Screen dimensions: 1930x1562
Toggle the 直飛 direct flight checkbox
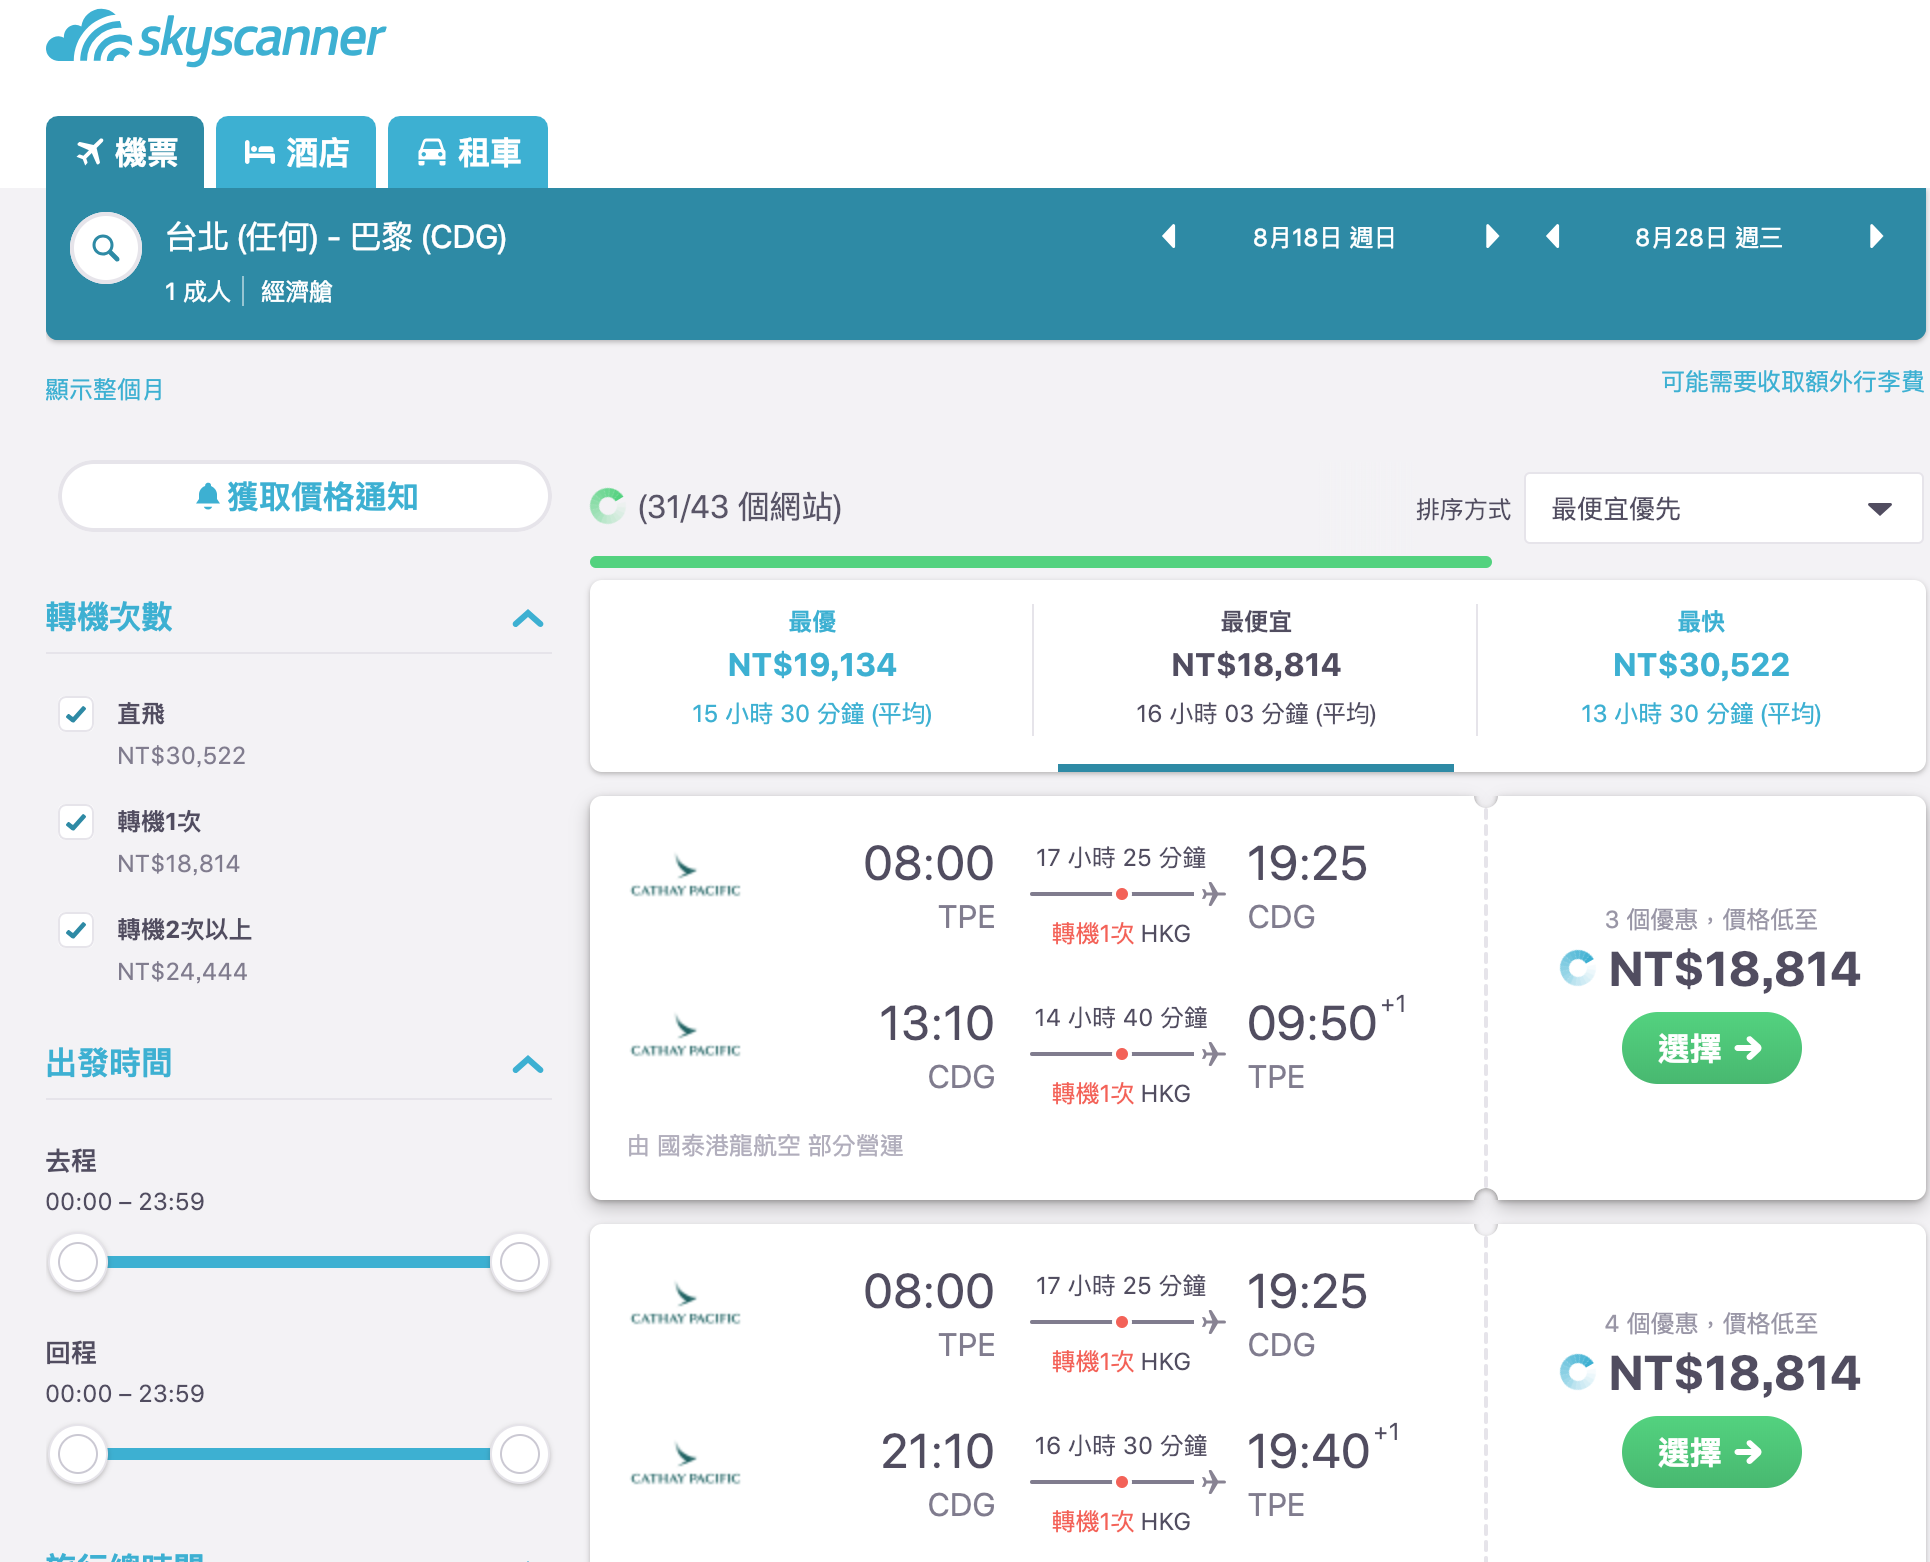click(76, 714)
